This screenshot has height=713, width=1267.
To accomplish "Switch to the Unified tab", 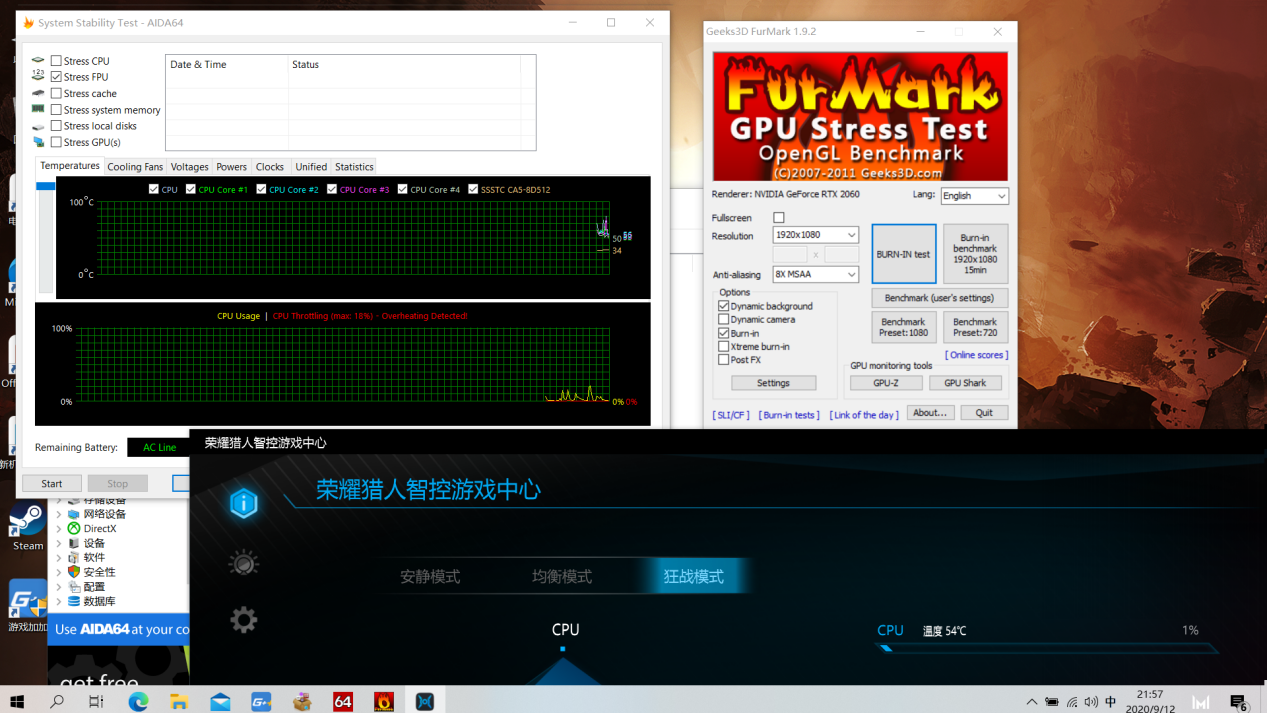I will pyautogui.click(x=311, y=167).
